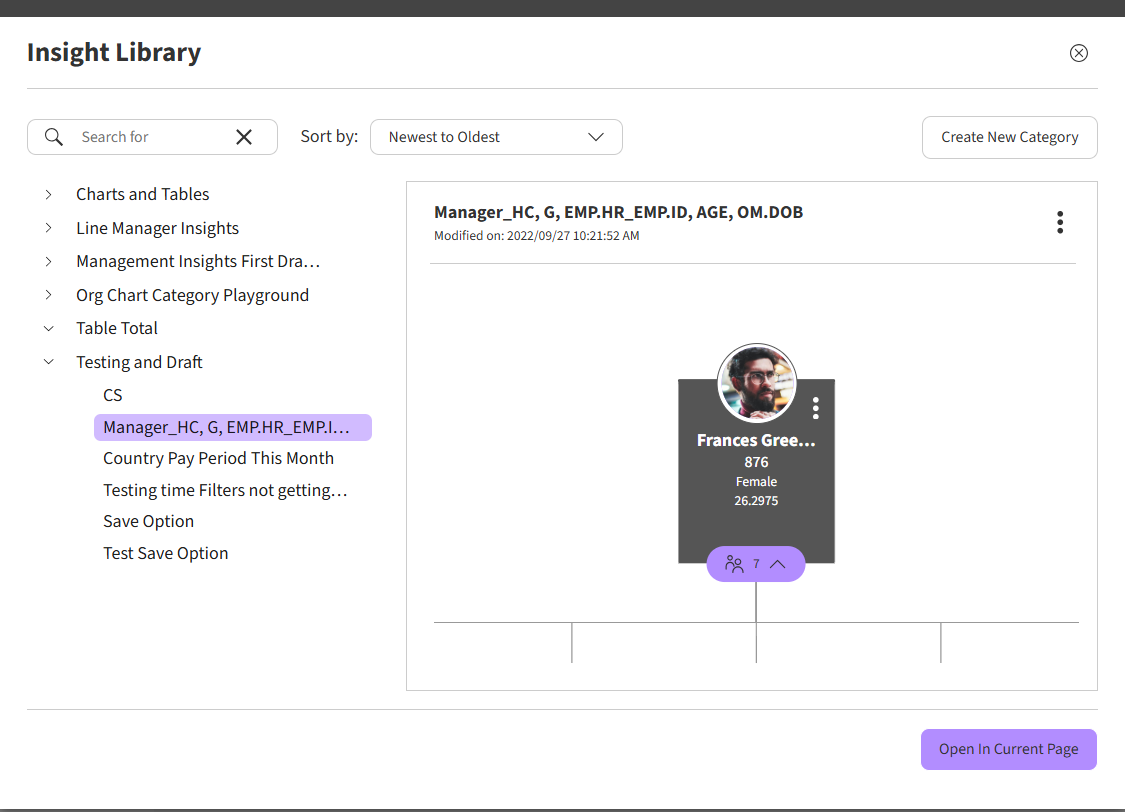Click the search magnifier icon
This screenshot has height=812, width=1125.
(x=54, y=137)
